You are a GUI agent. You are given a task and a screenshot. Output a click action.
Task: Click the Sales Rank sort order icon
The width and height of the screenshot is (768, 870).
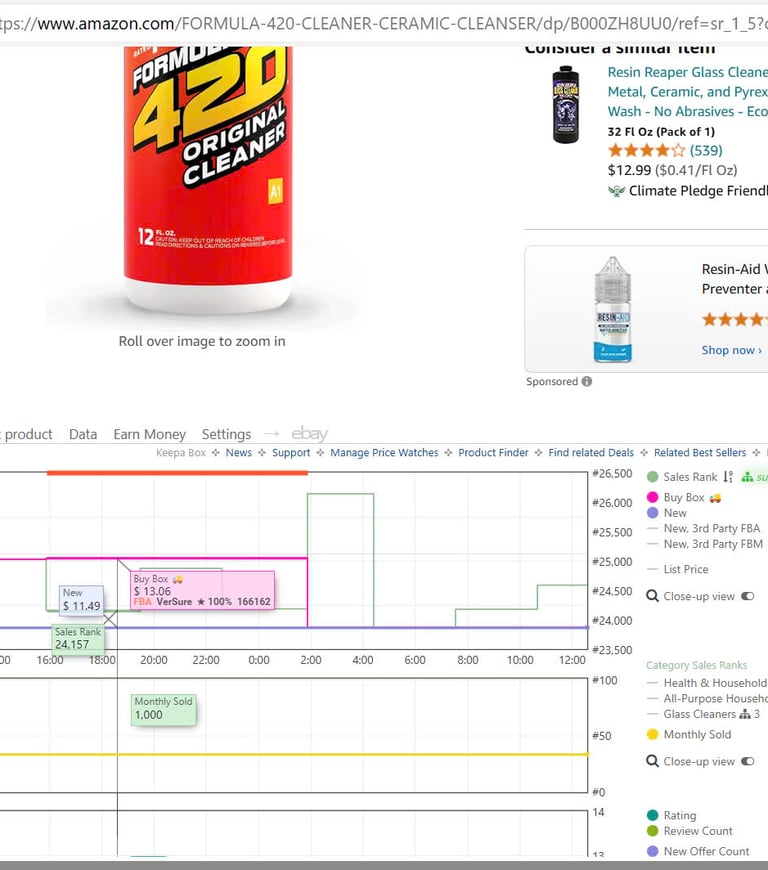pyautogui.click(x=728, y=477)
